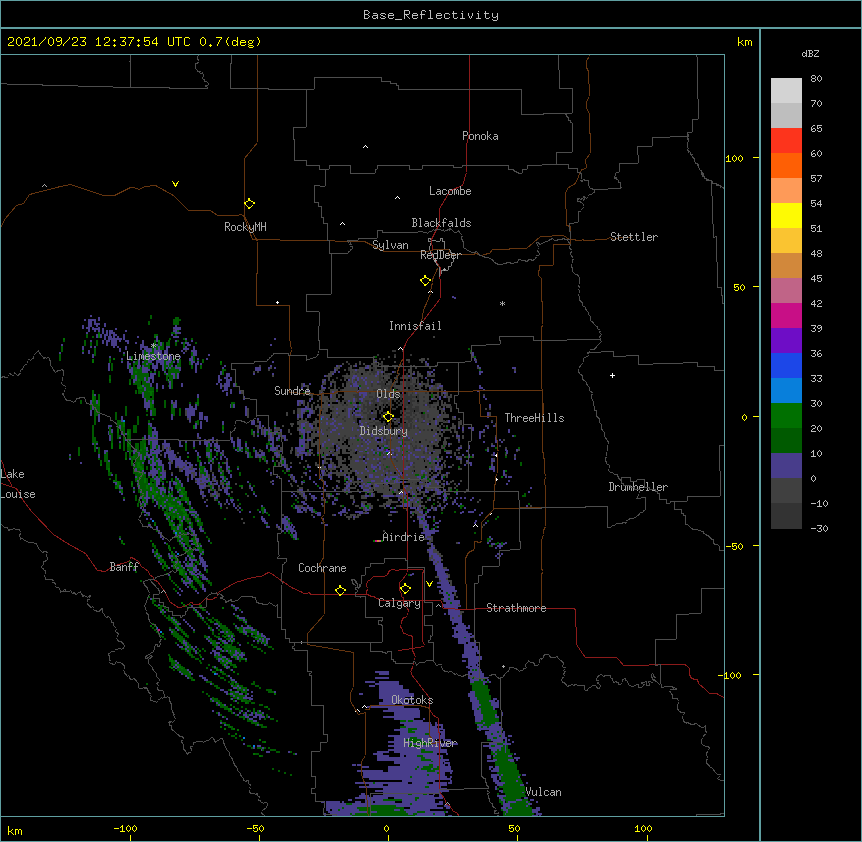Image resolution: width=862 pixels, height=842 pixels.
Task: Pick the red 60-65 dBZ legend swatch
Action: pos(786,140)
